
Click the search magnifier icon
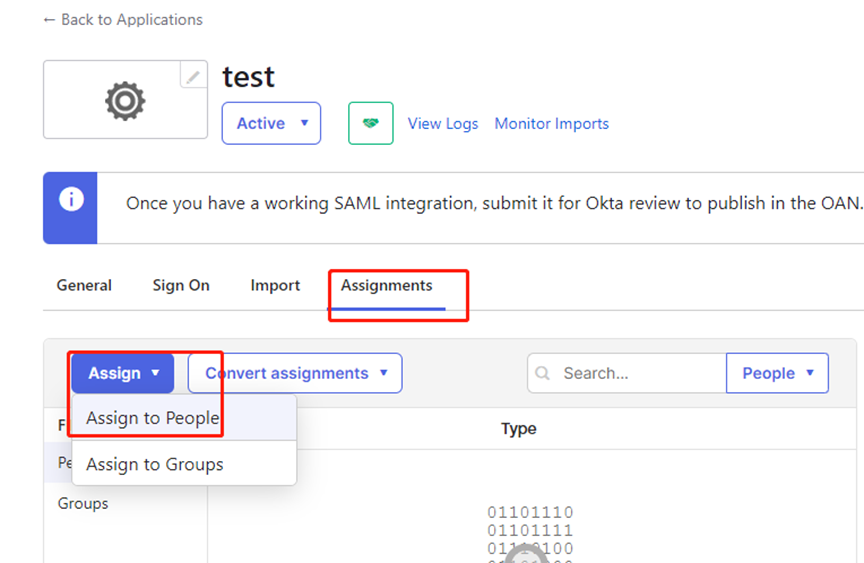click(542, 373)
